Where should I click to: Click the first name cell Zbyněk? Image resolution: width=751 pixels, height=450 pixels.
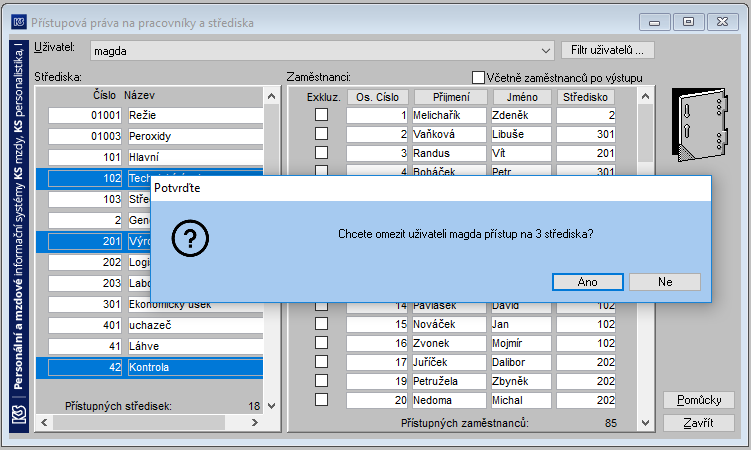point(521,382)
